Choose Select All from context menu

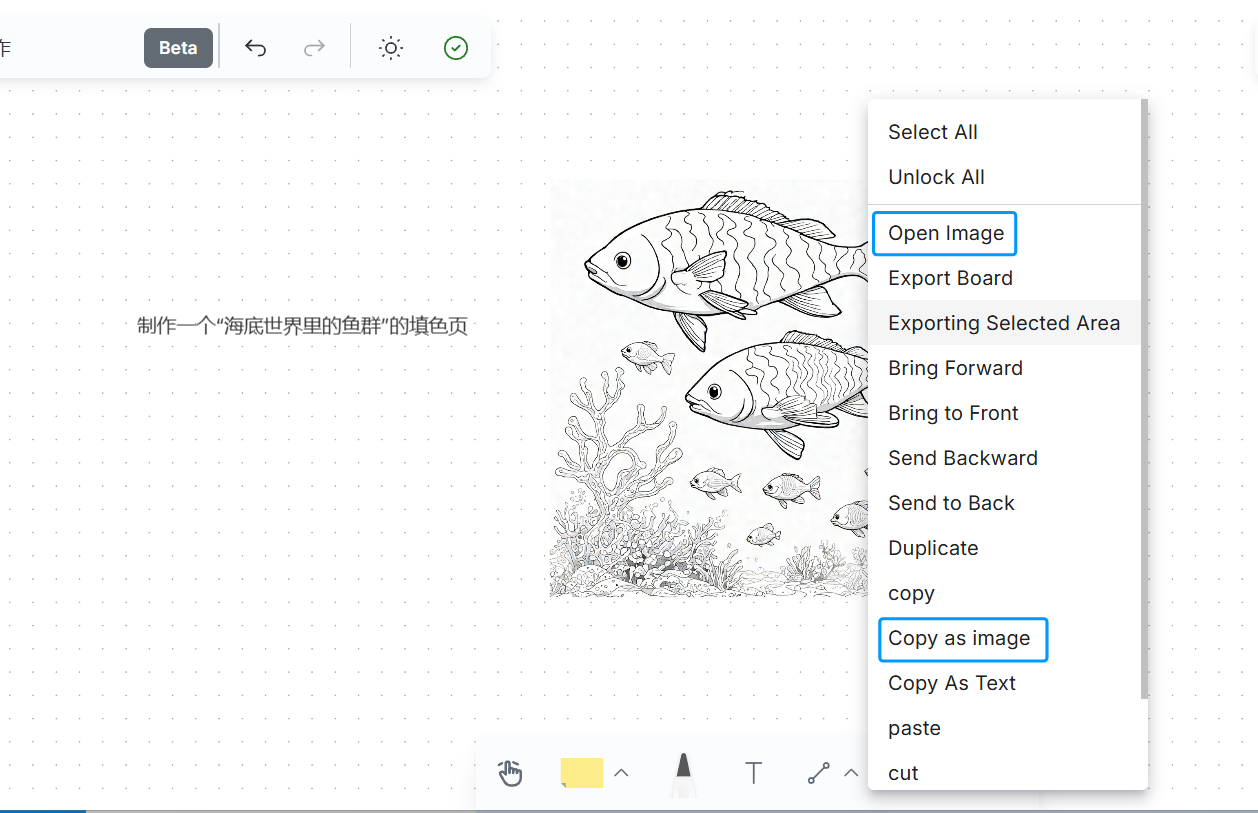coord(1004,132)
